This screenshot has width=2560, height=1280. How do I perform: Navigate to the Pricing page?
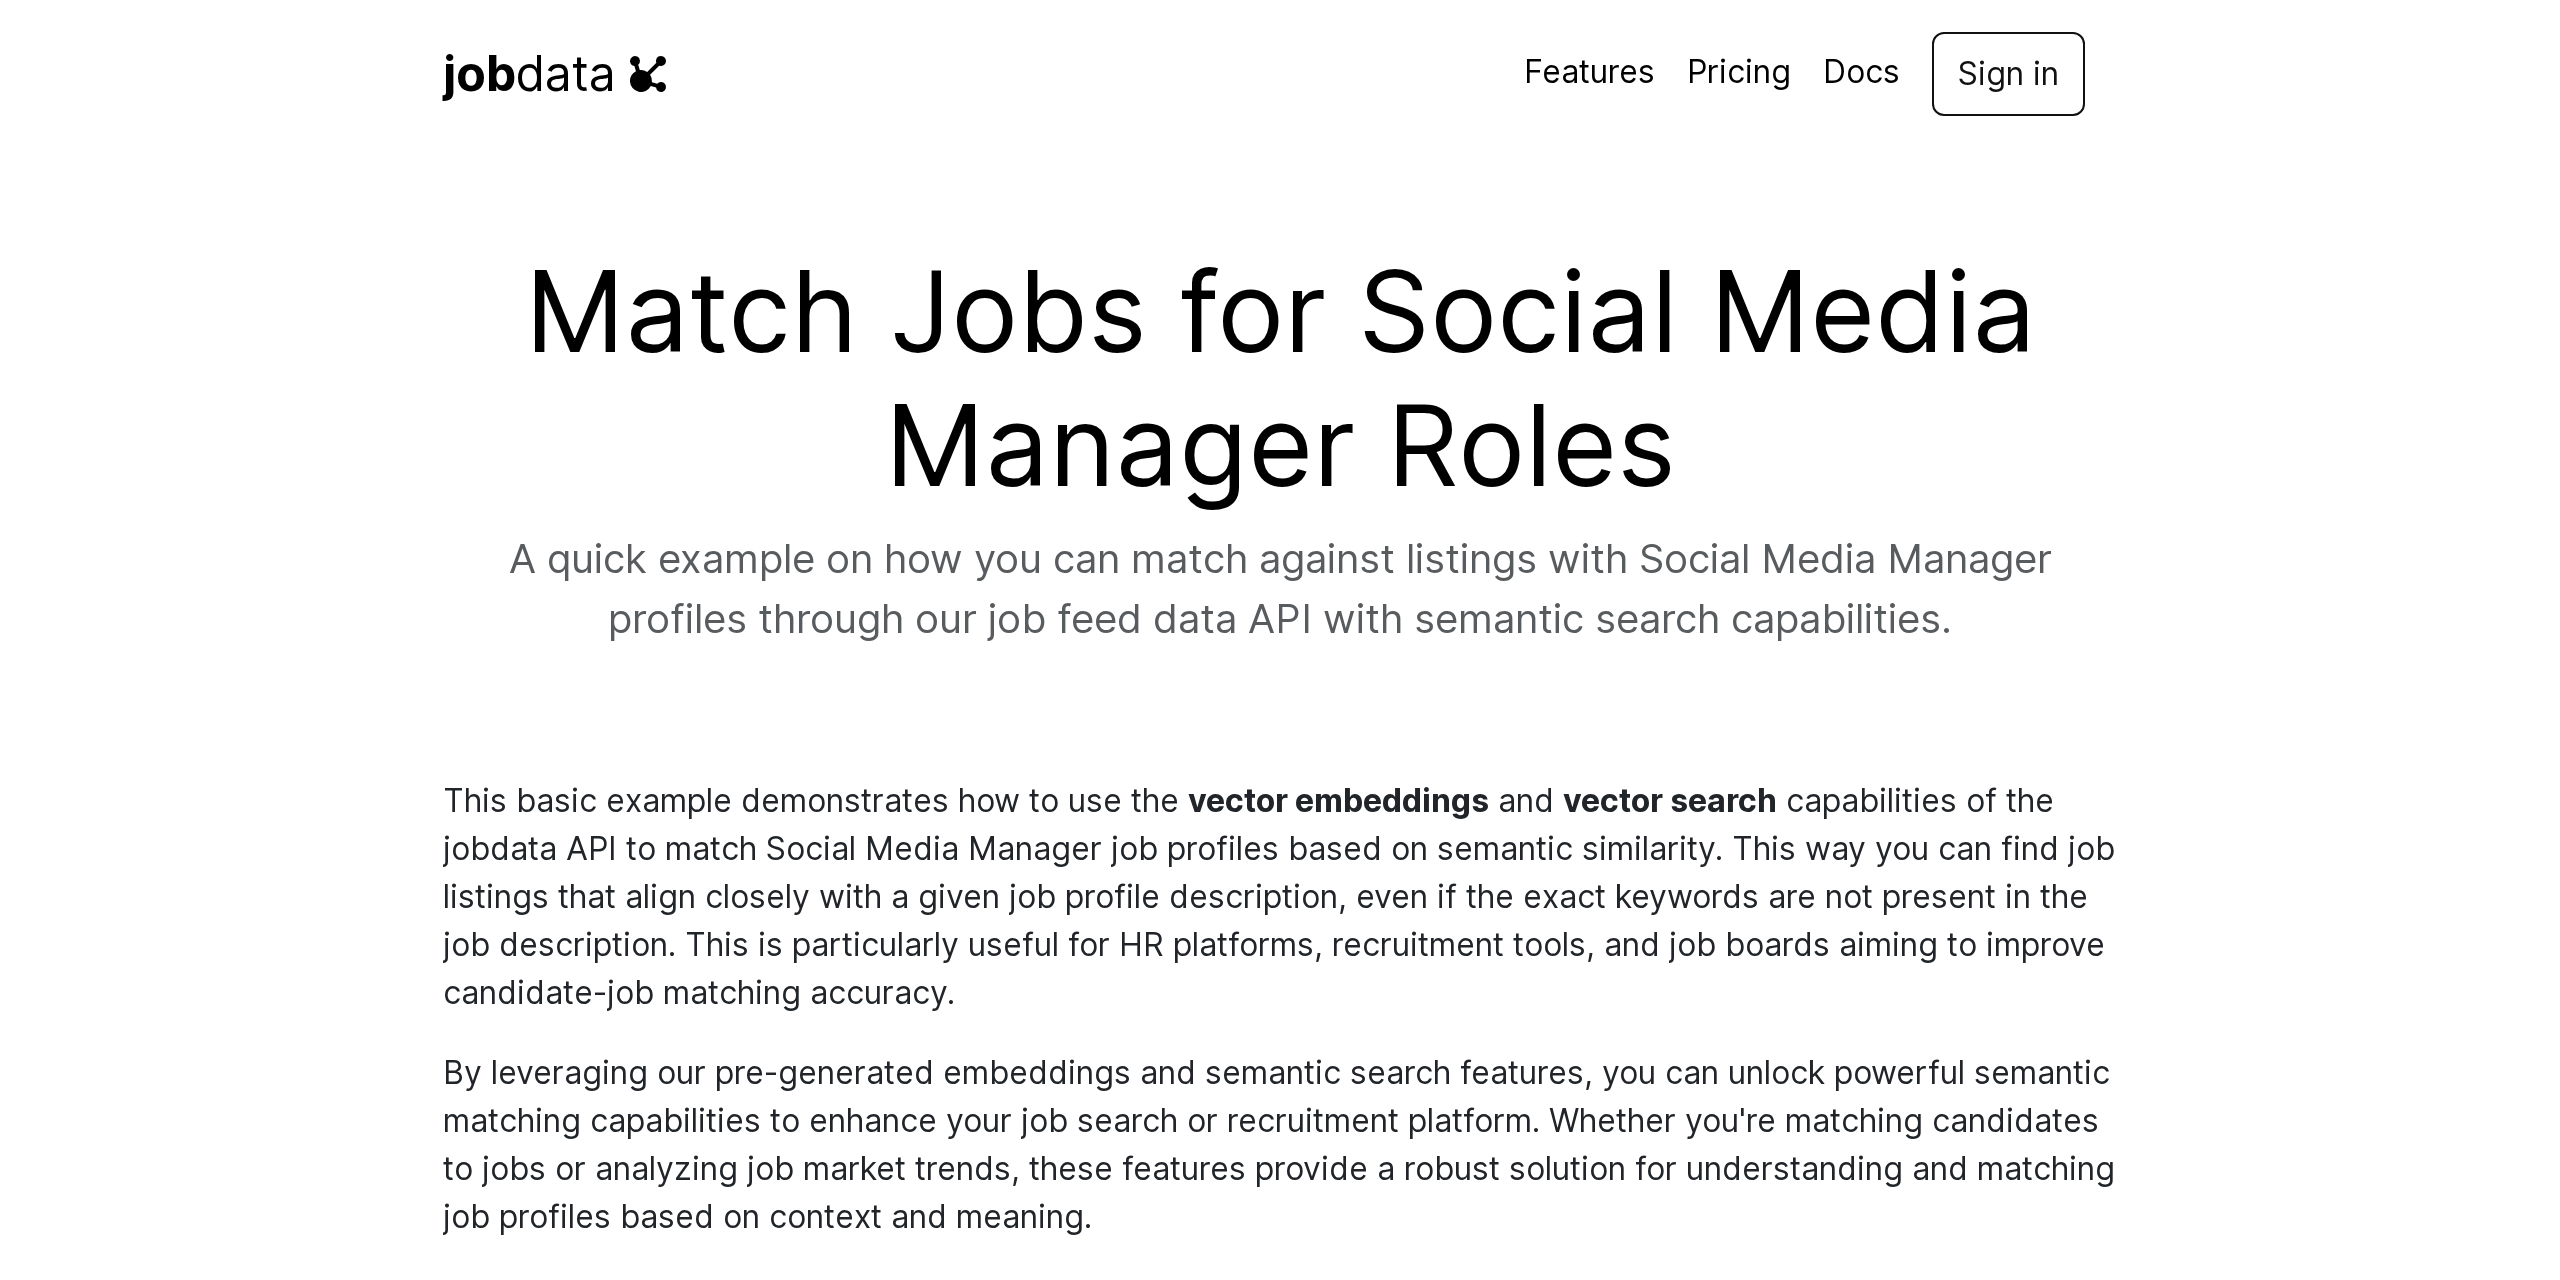pyautogui.click(x=1739, y=73)
